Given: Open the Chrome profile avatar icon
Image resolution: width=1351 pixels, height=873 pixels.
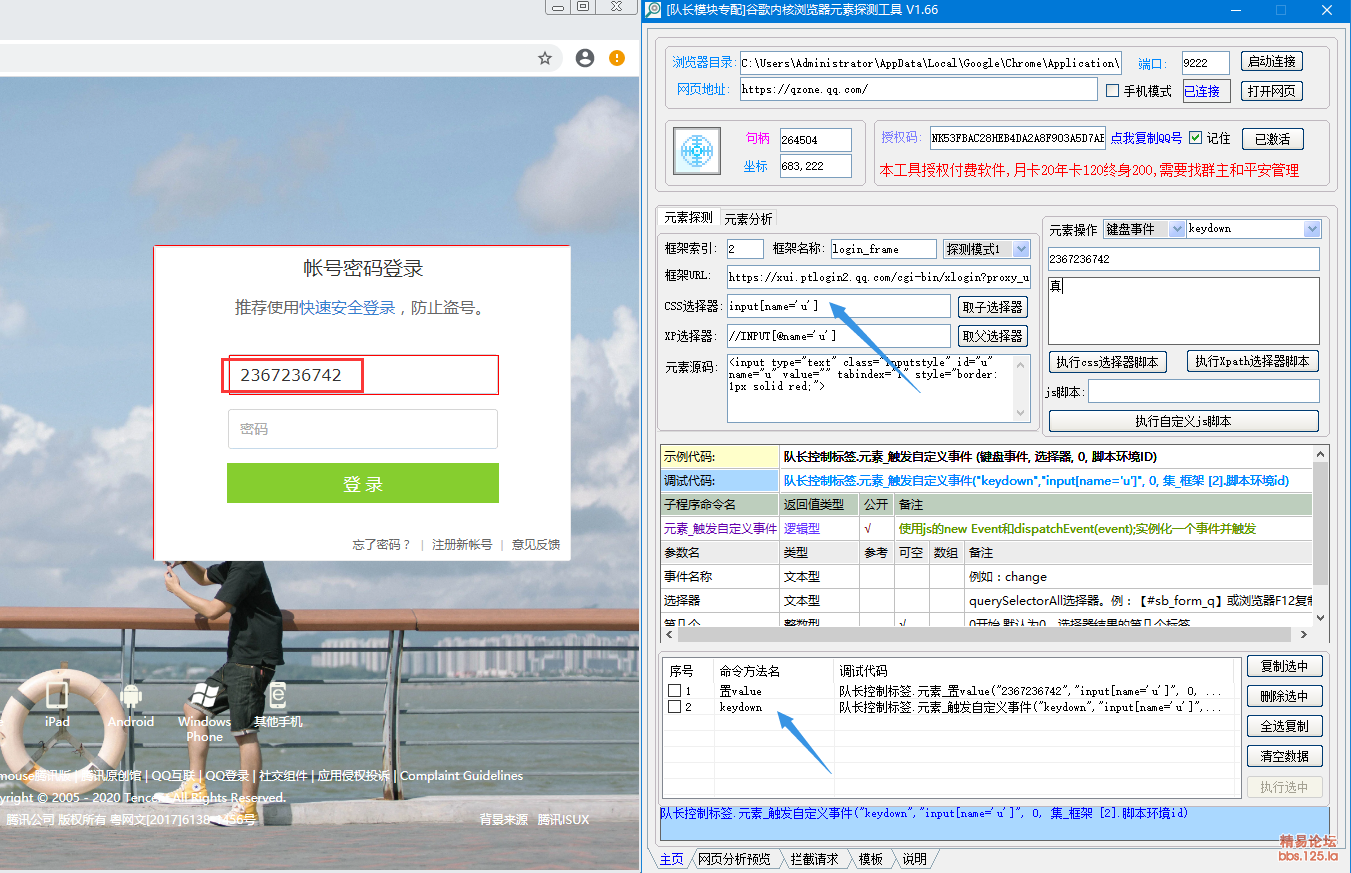Looking at the screenshot, I should point(585,58).
